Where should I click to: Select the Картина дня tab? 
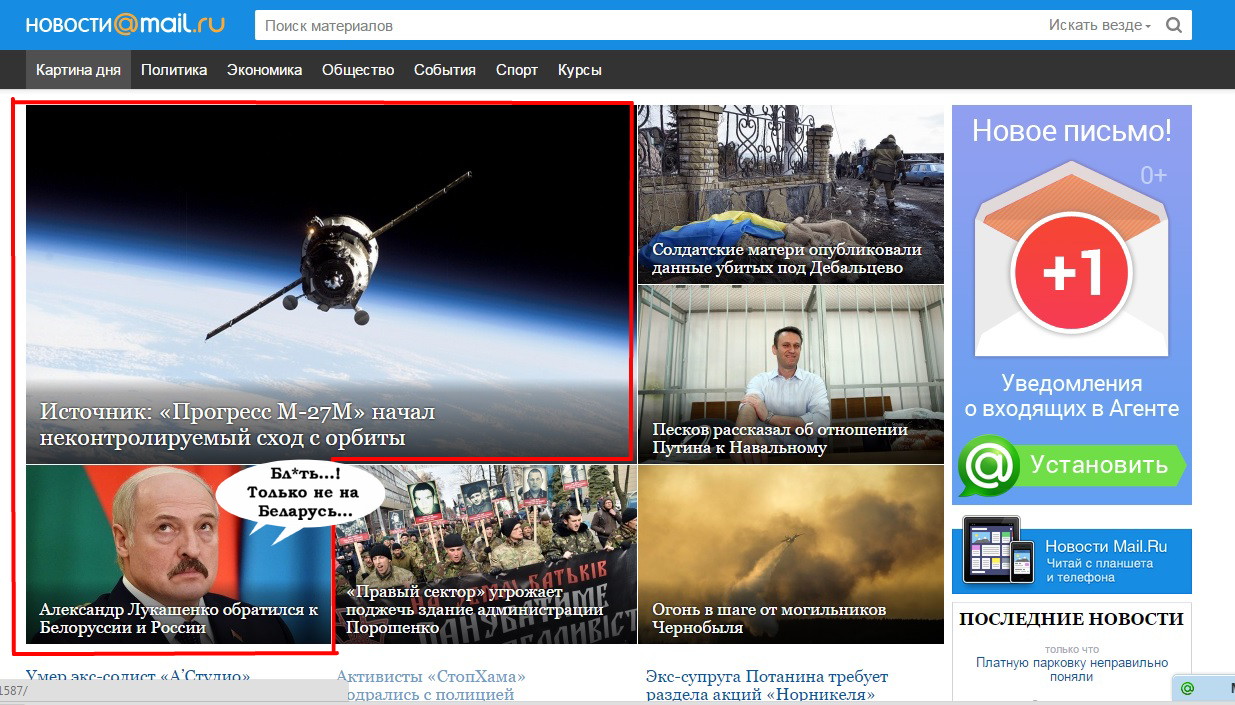click(78, 70)
